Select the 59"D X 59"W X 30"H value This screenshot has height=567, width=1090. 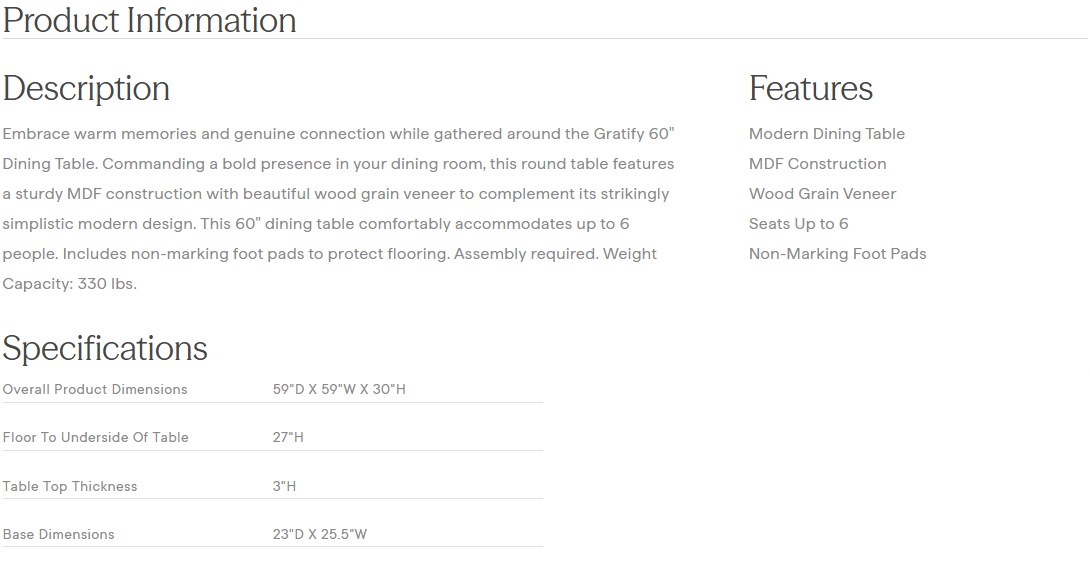(339, 389)
